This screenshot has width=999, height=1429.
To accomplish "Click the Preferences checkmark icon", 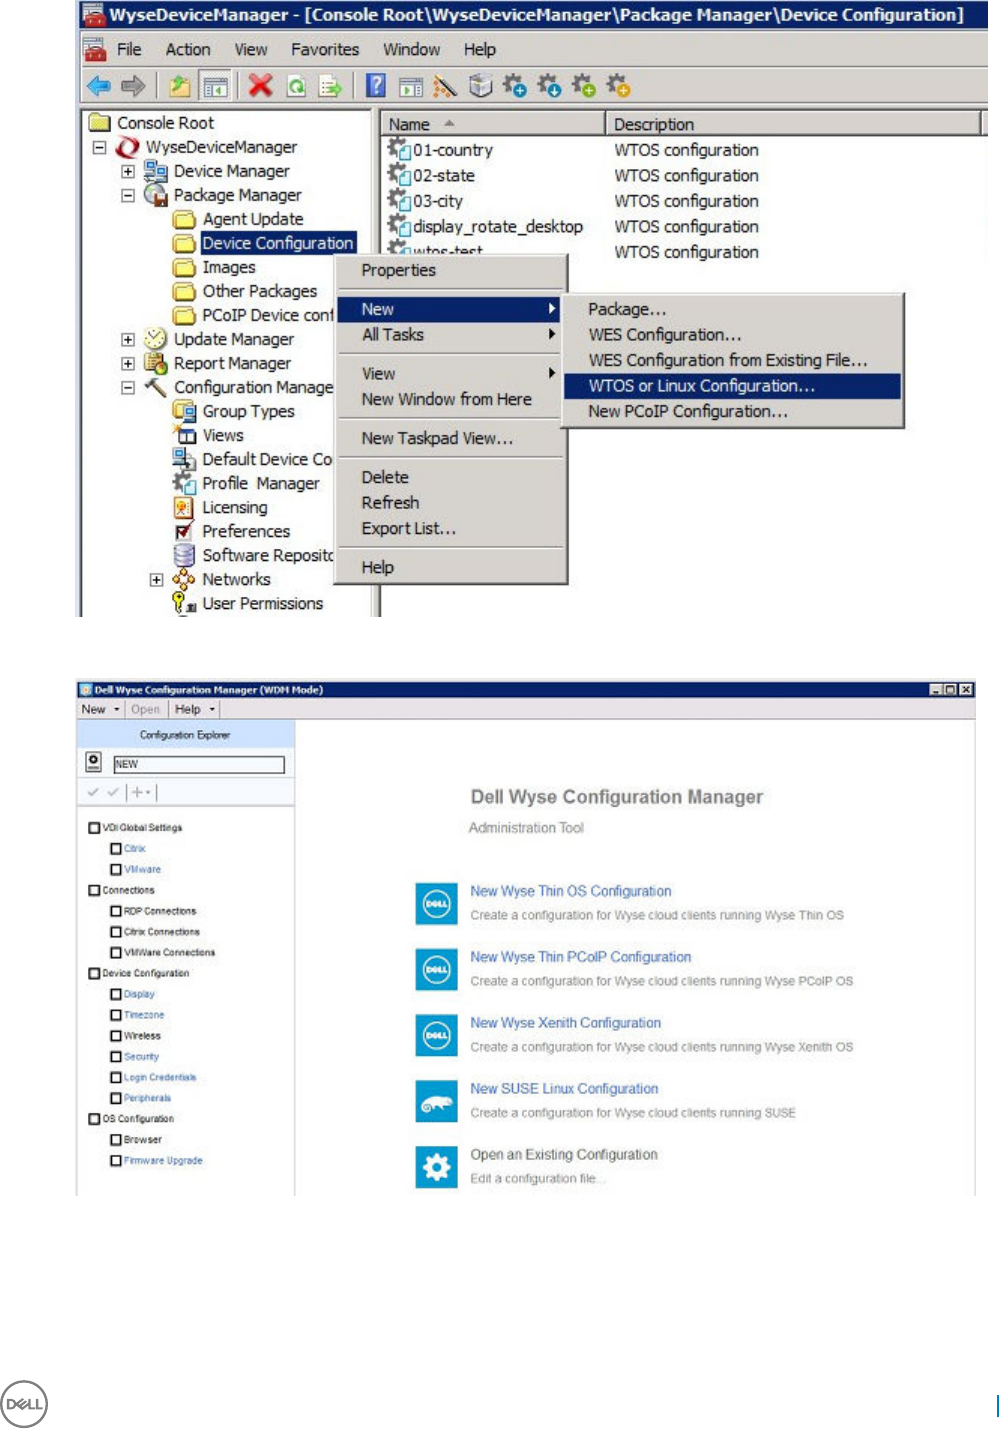I will click(184, 531).
